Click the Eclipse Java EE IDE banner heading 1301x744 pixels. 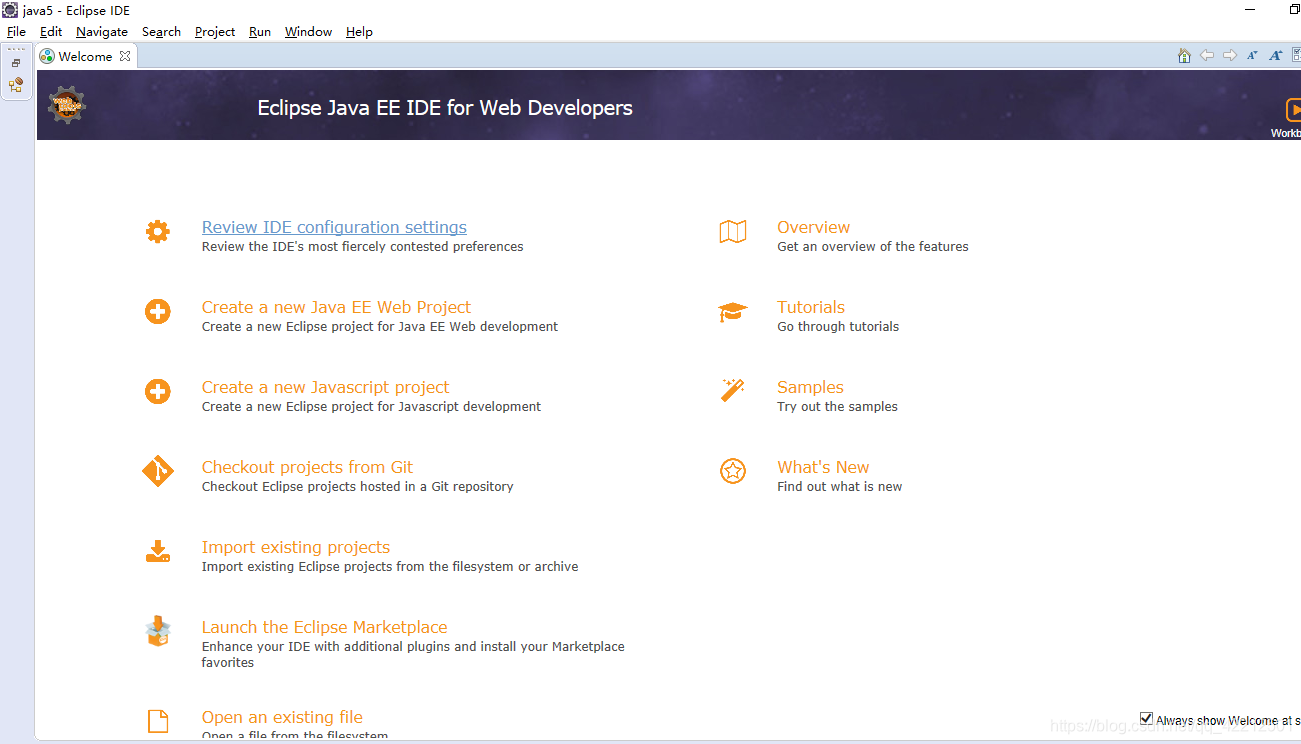(x=445, y=108)
